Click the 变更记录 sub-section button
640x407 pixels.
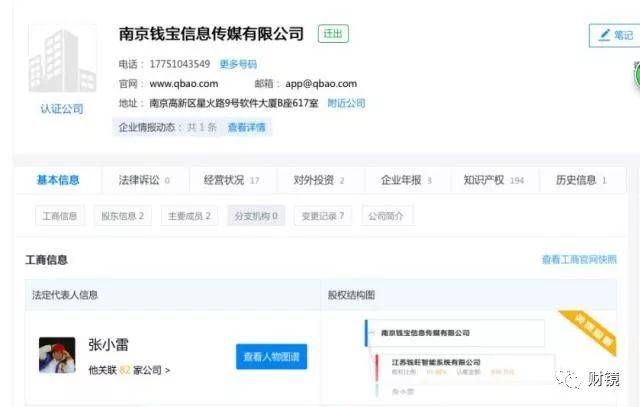click(x=322, y=216)
